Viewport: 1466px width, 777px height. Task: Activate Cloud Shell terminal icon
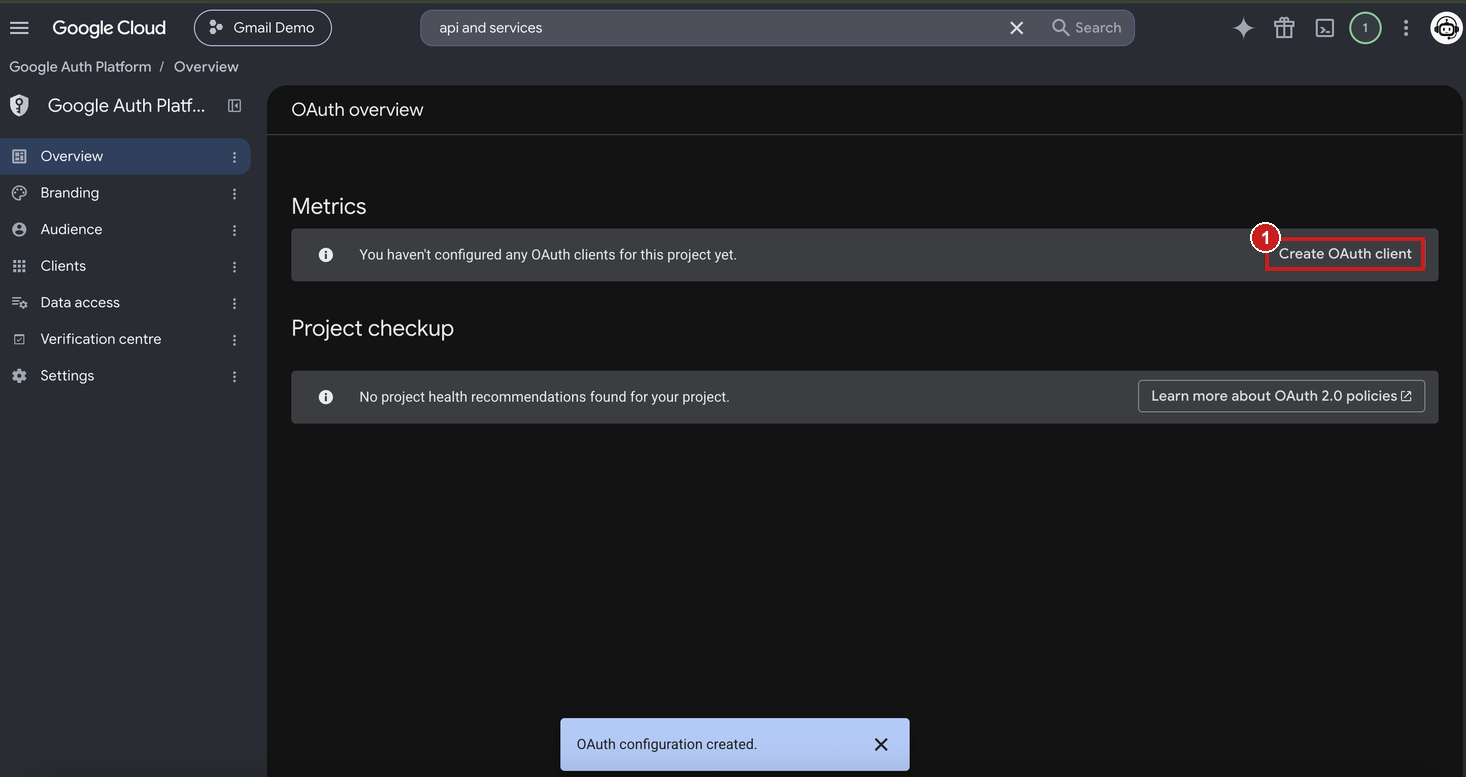click(1325, 28)
